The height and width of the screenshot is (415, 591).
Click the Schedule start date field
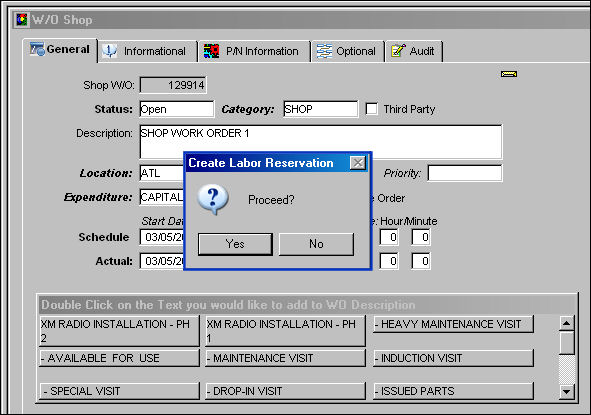point(162,237)
